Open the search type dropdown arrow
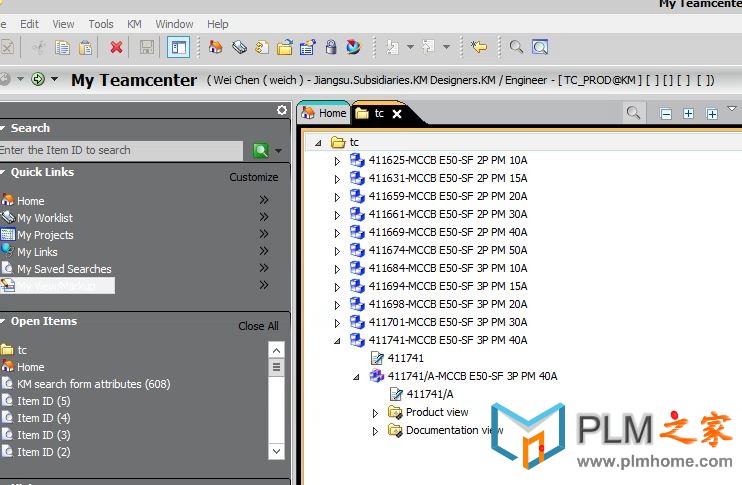The image size is (742, 485). click(278, 151)
